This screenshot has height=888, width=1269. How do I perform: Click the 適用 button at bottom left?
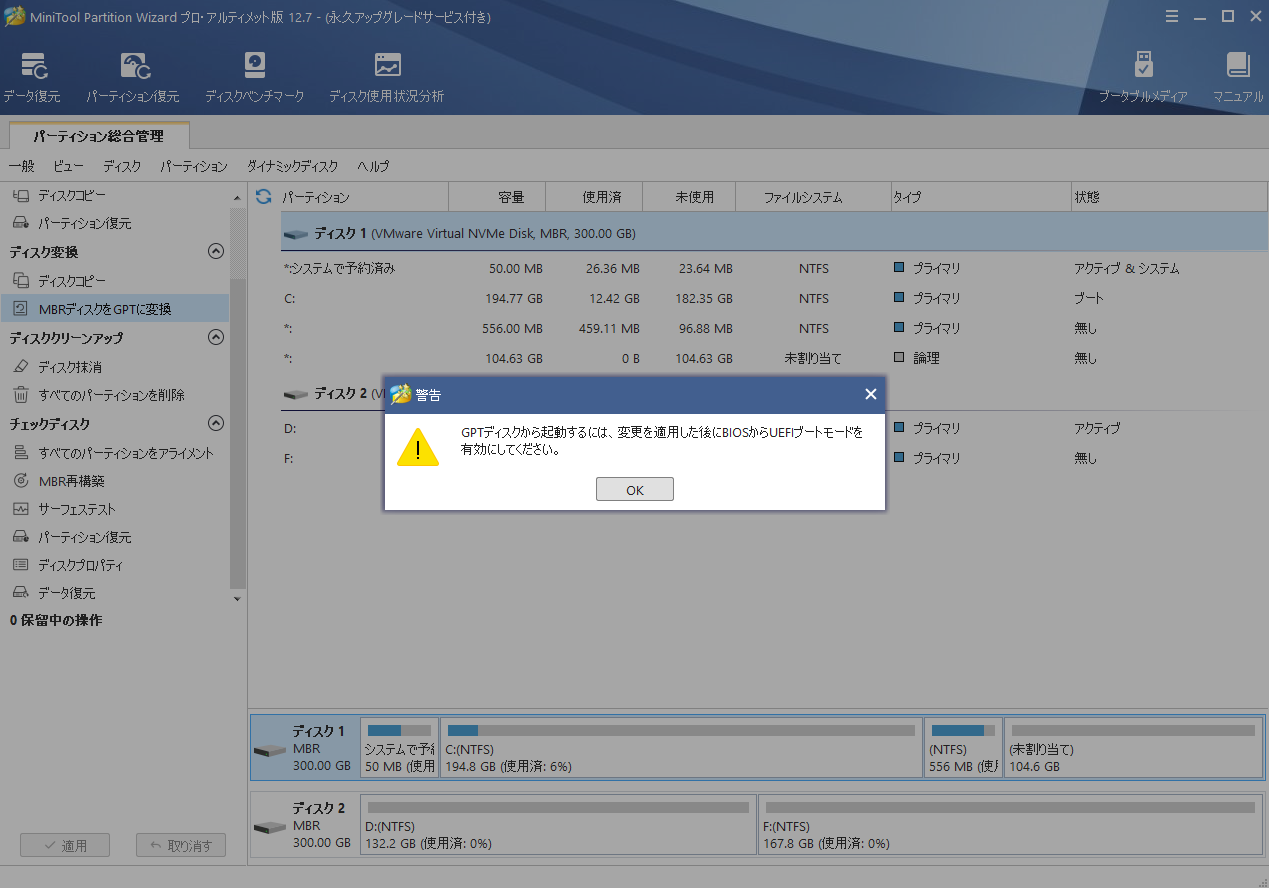pos(64,844)
